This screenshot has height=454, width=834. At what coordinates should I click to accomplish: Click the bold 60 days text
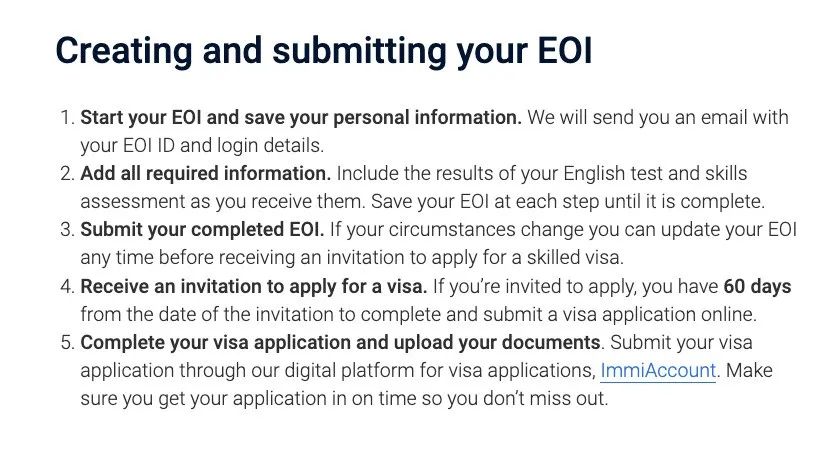pos(757,287)
